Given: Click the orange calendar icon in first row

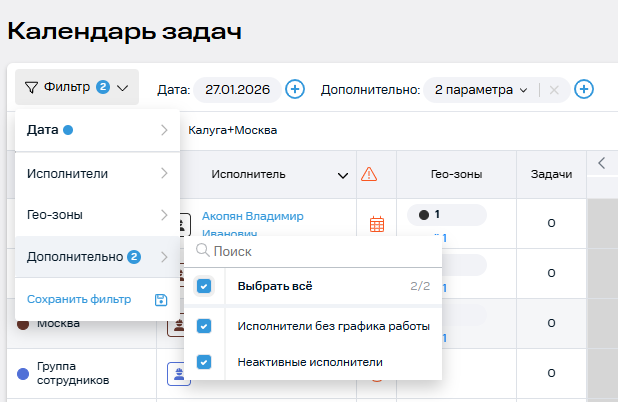Looking at the screenshot, I should pyautogui.click(x=377, y=224).
